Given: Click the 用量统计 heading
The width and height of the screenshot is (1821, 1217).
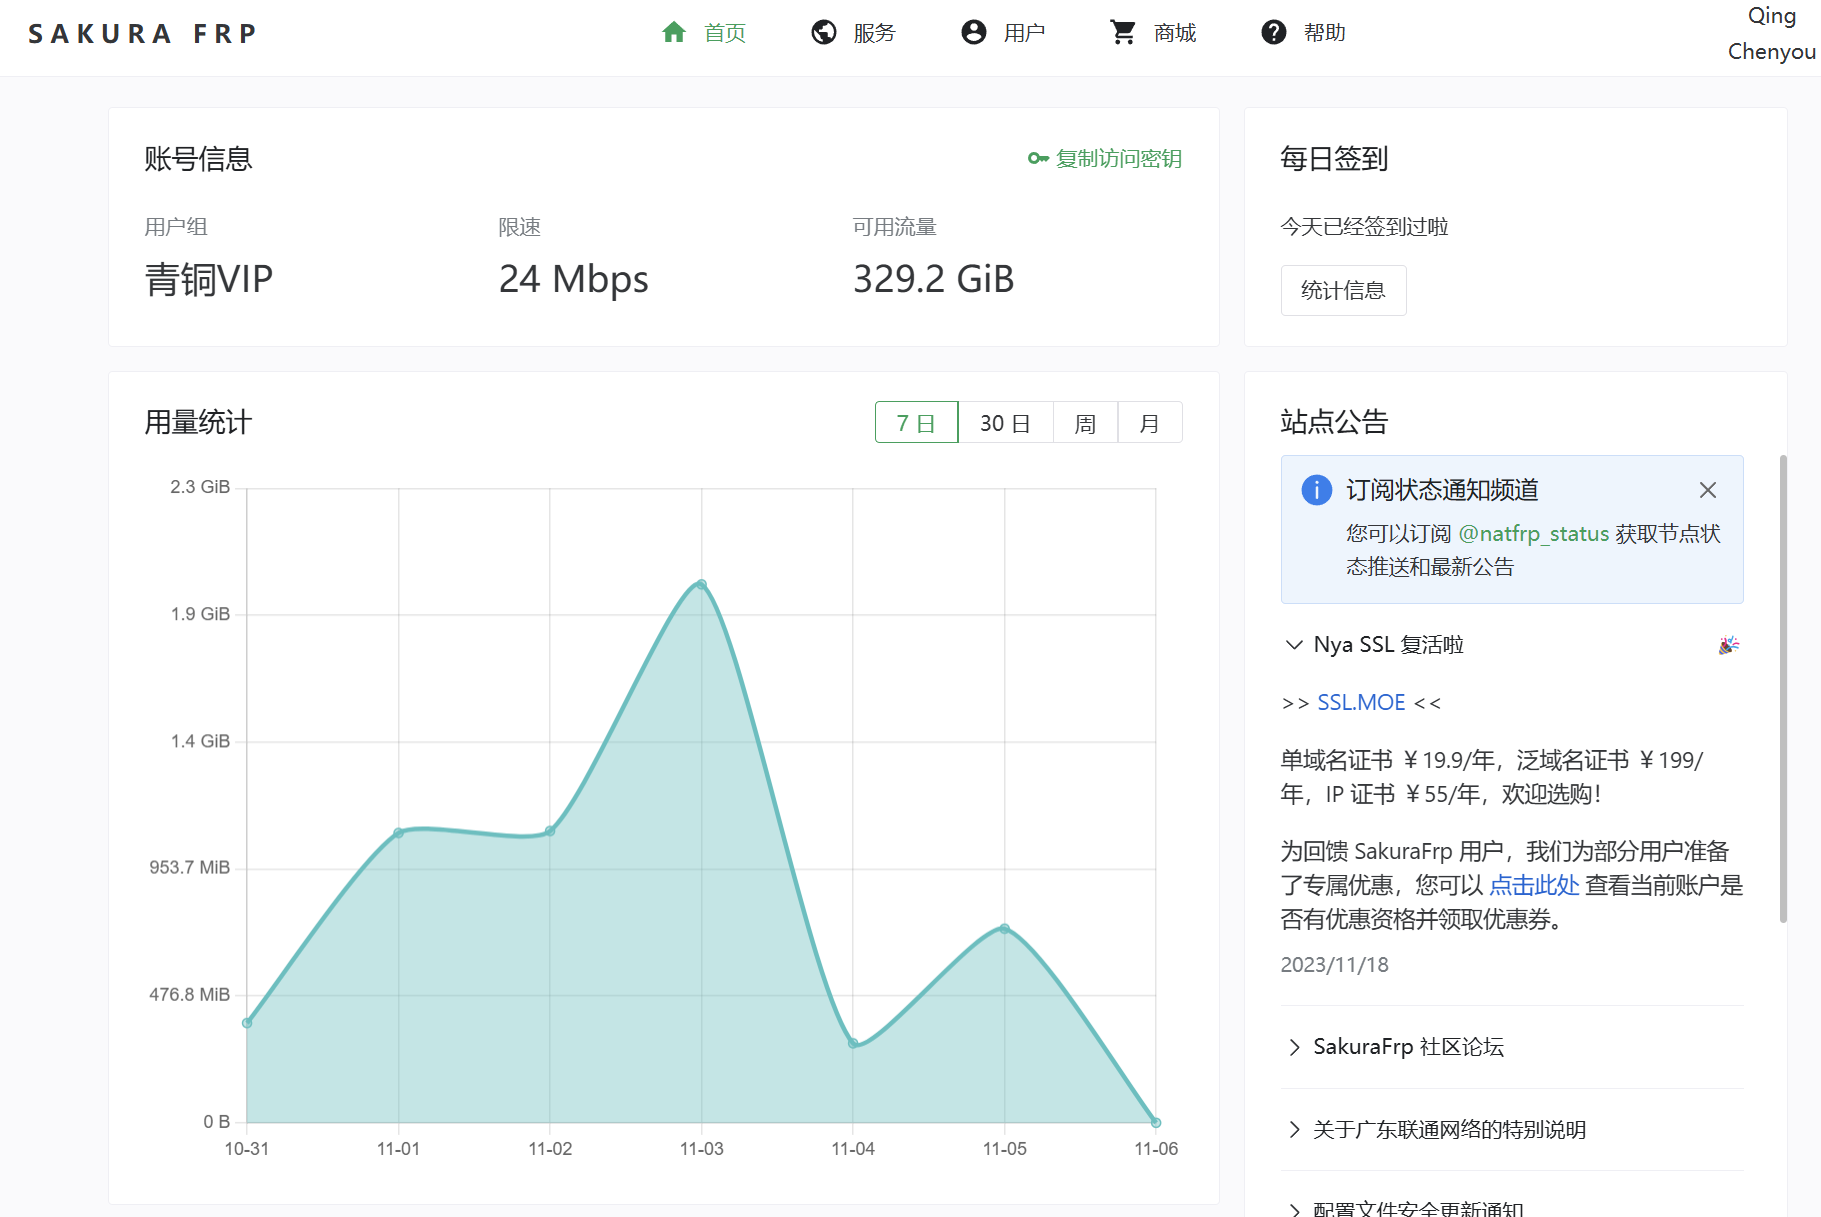Looking at the screenshot, I should [x=198, y=422].
